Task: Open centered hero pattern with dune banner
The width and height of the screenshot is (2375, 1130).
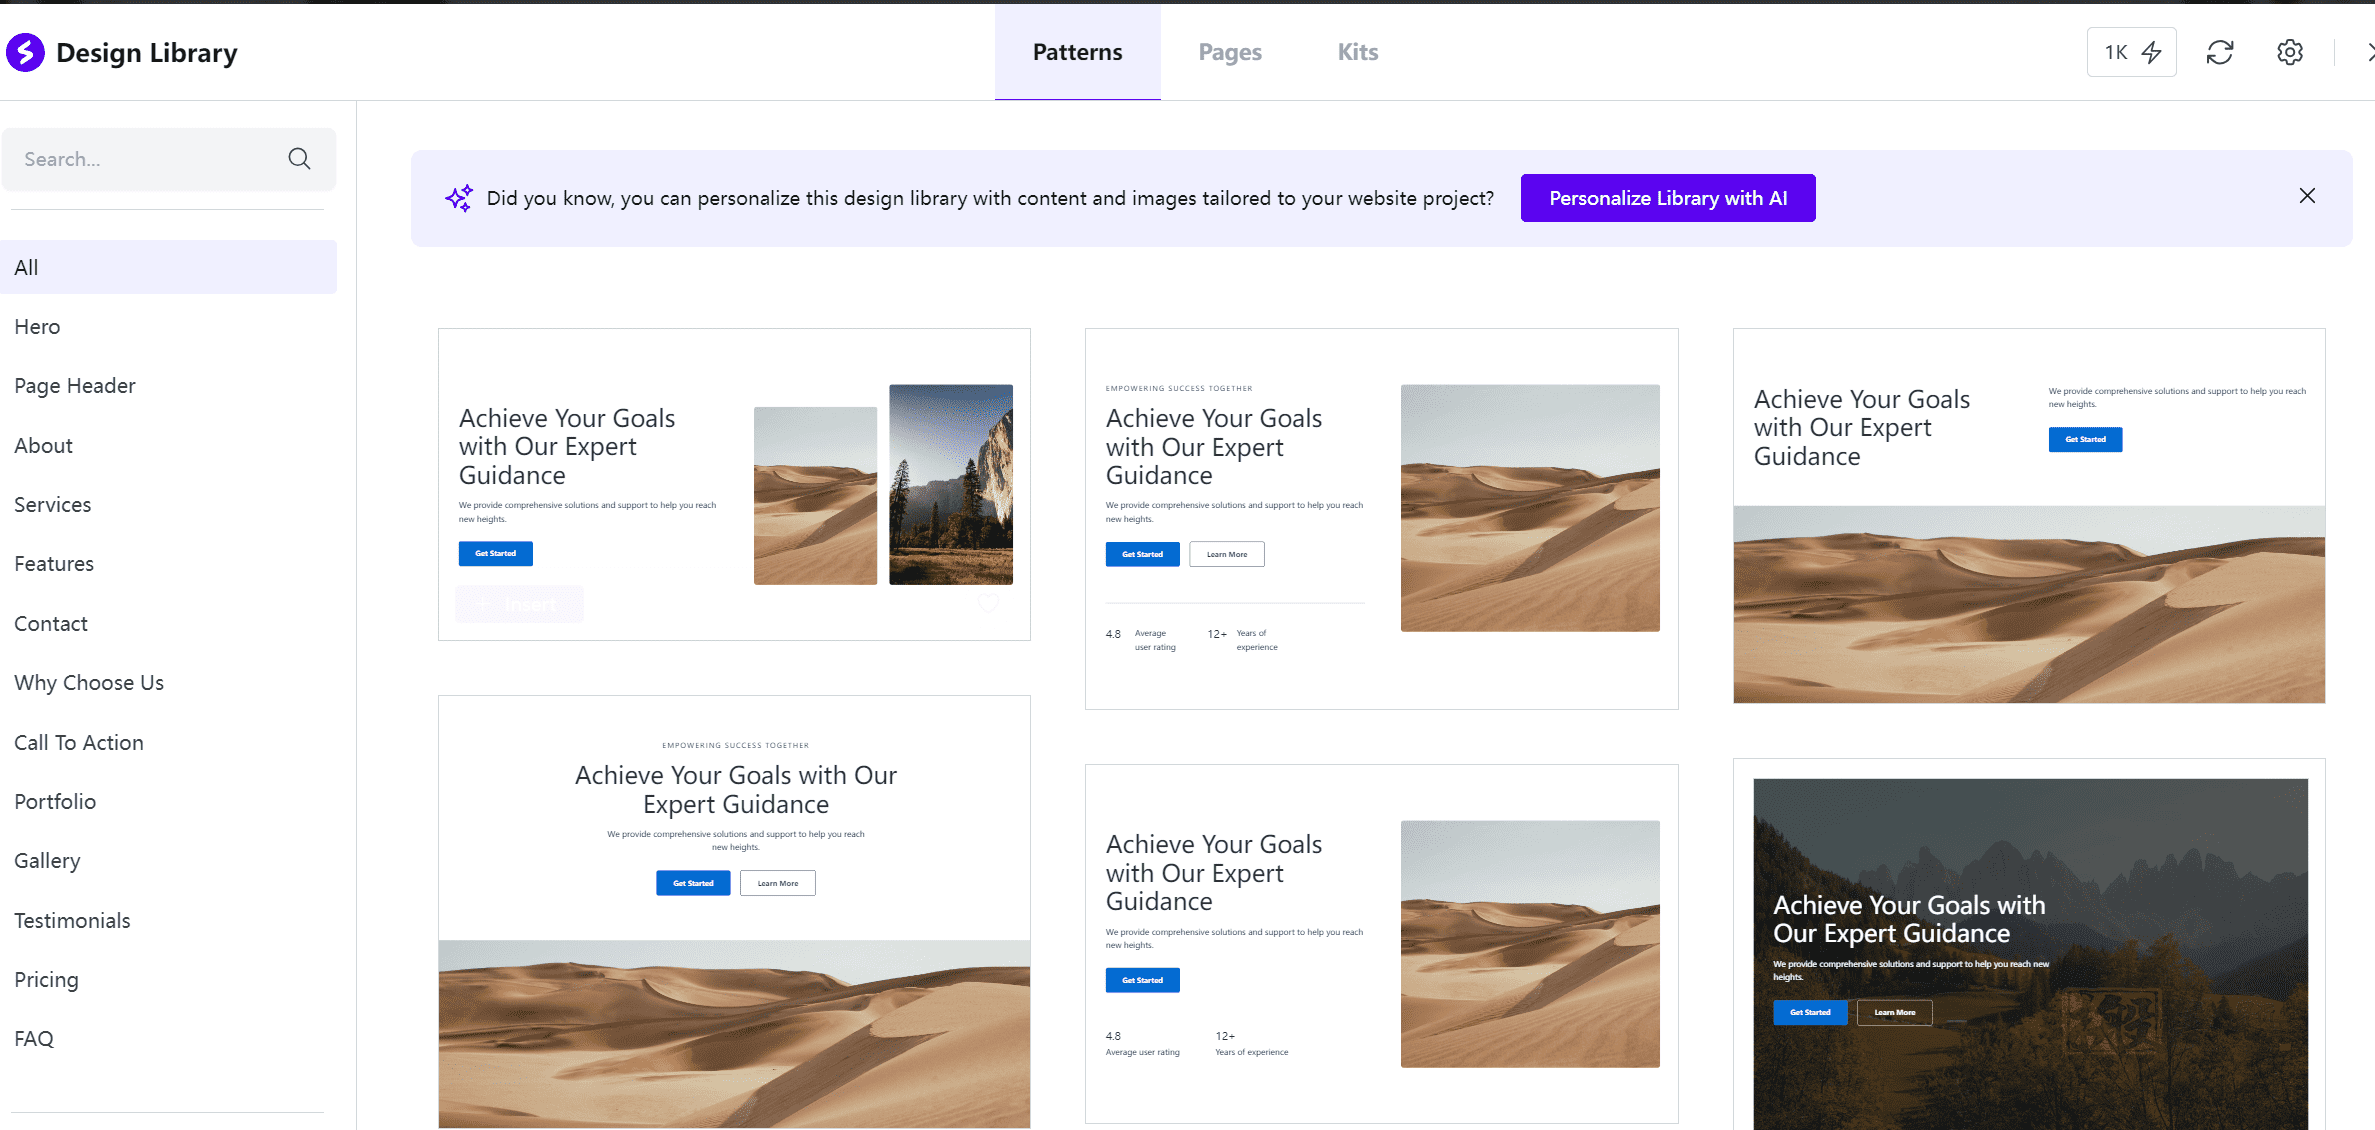Action: (734, 912)
